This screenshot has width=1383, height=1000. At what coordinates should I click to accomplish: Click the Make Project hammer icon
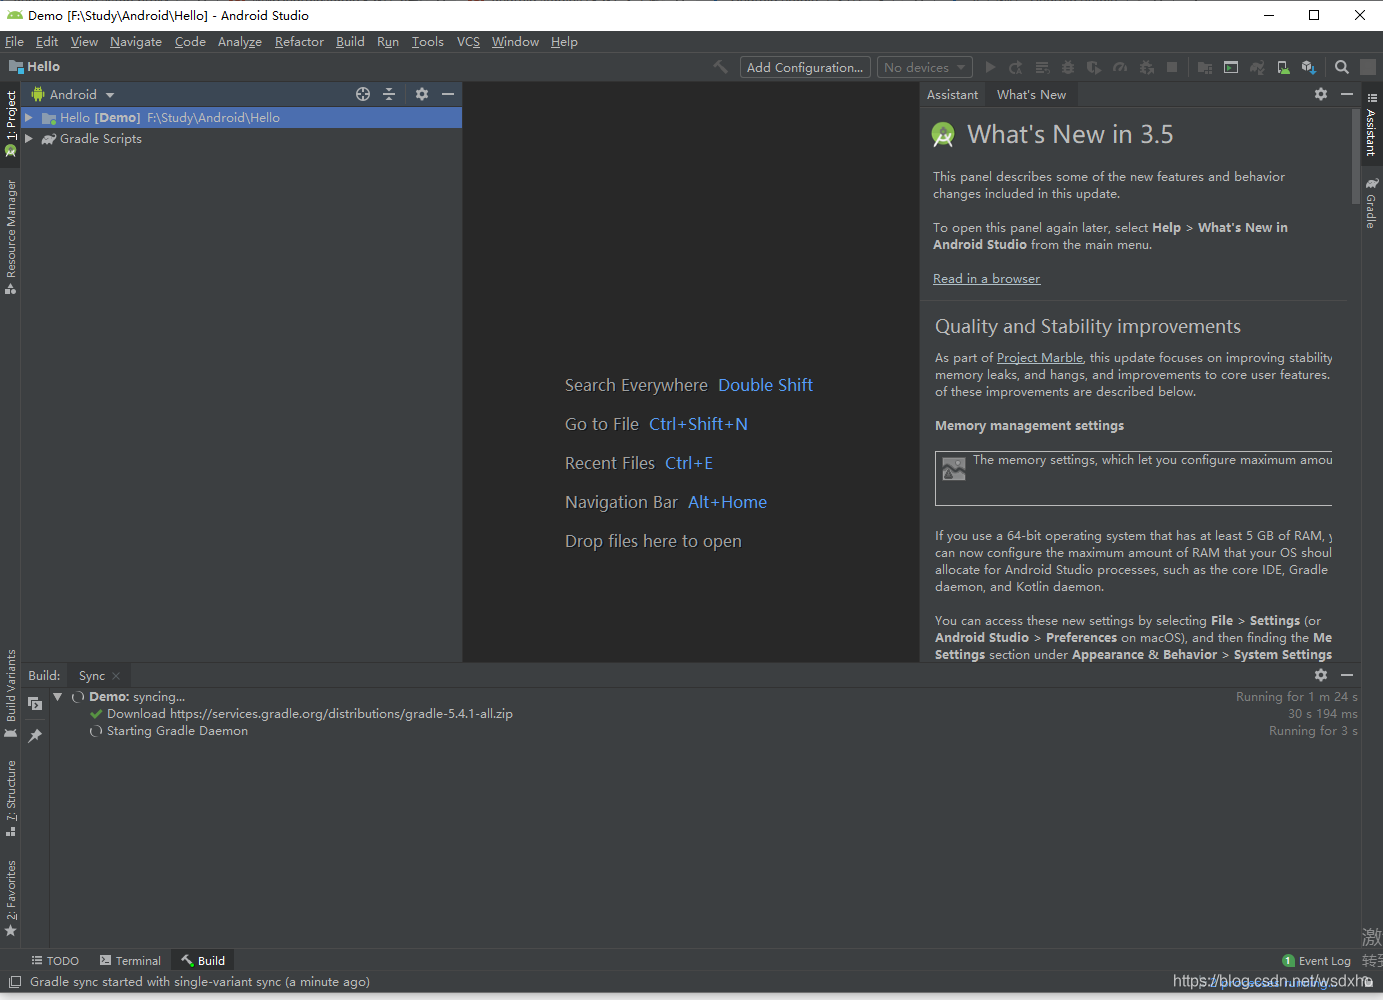tap(720, 67)
